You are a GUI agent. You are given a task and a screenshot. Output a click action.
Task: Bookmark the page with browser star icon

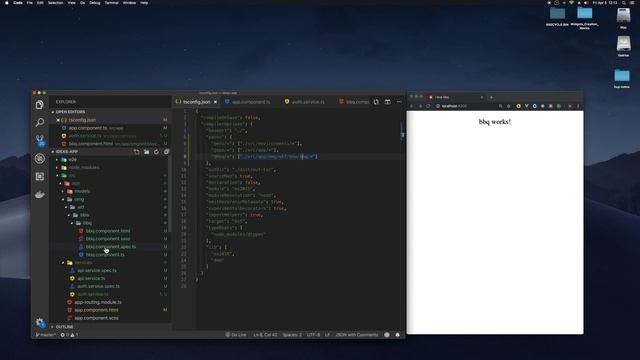[509, 106]
